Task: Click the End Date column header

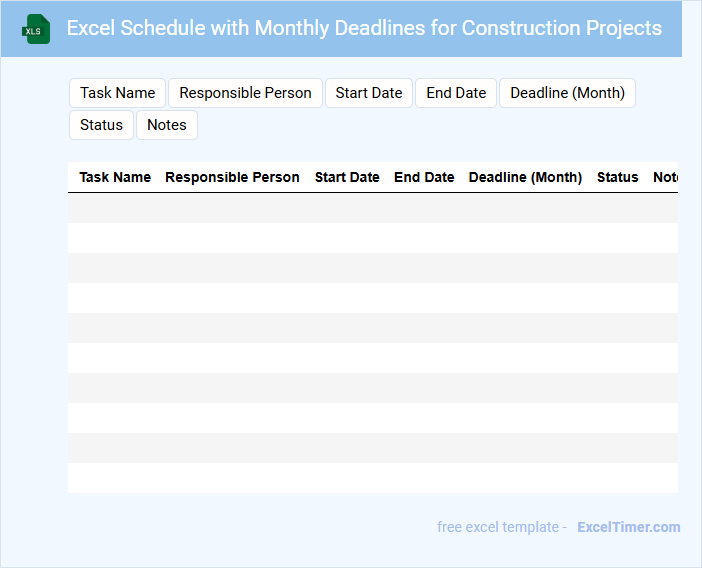Action: [x=424, y=177]
